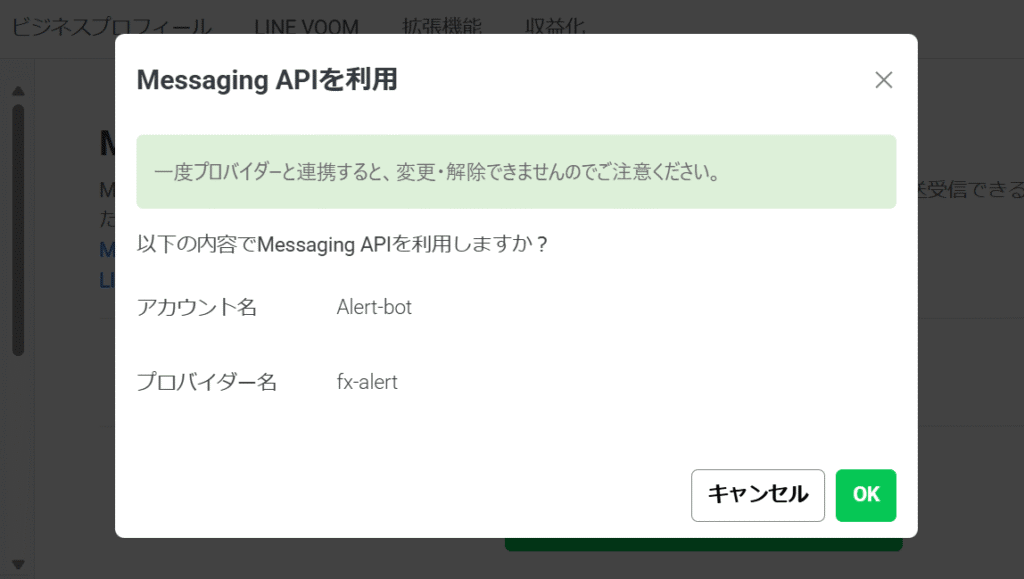1024x579 pixels.
Task: Click the vertical scrollbar thumb
Action: (18, 230)
